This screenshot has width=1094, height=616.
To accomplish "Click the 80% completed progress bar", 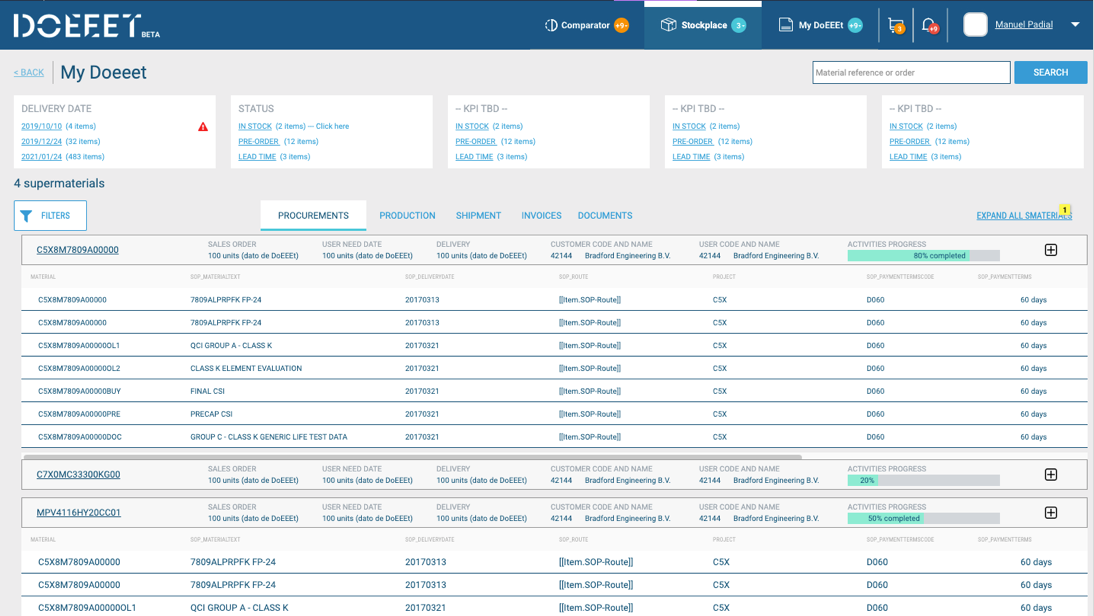I will [922, 256].
